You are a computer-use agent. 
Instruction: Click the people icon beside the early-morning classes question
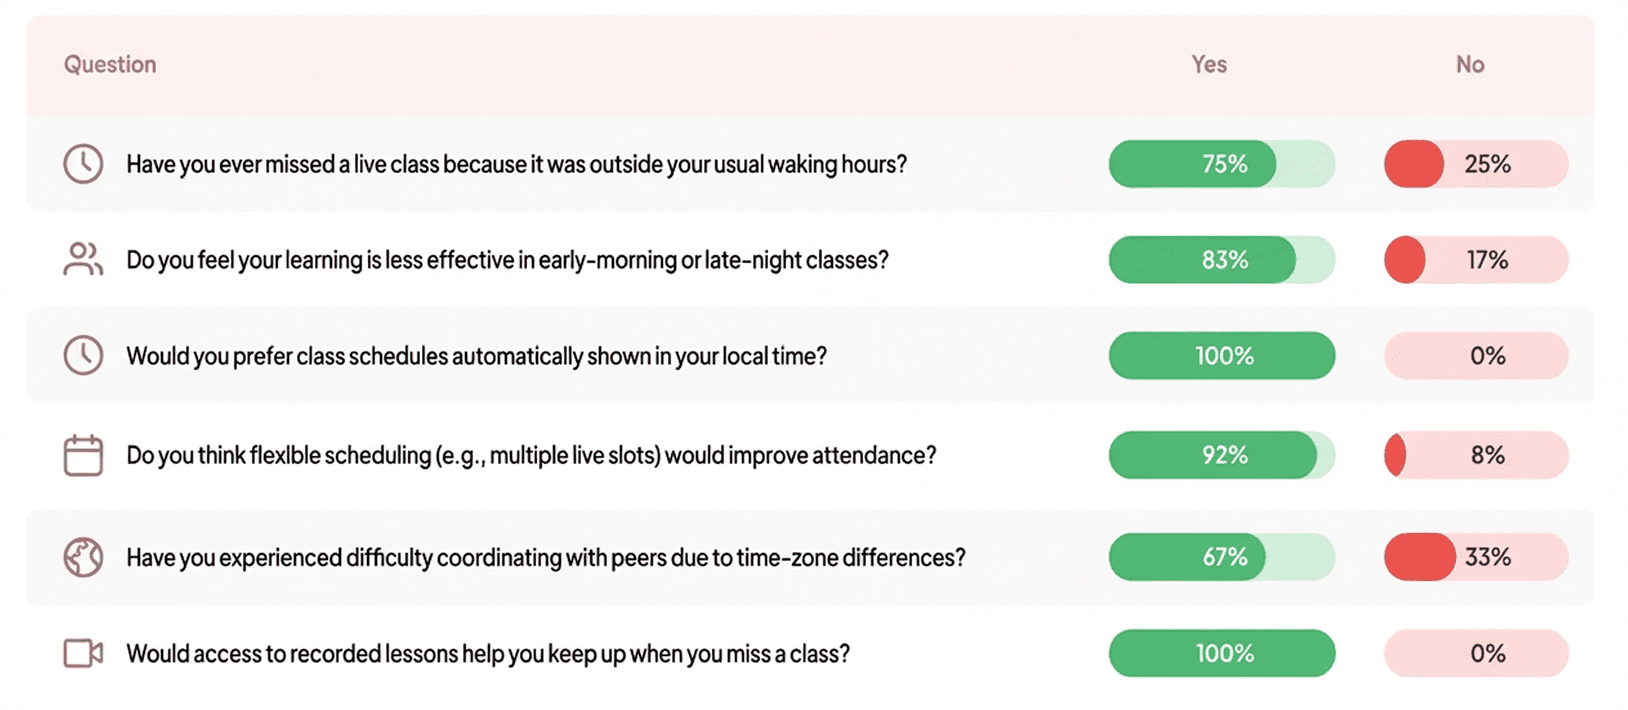[x=83, y=260]
